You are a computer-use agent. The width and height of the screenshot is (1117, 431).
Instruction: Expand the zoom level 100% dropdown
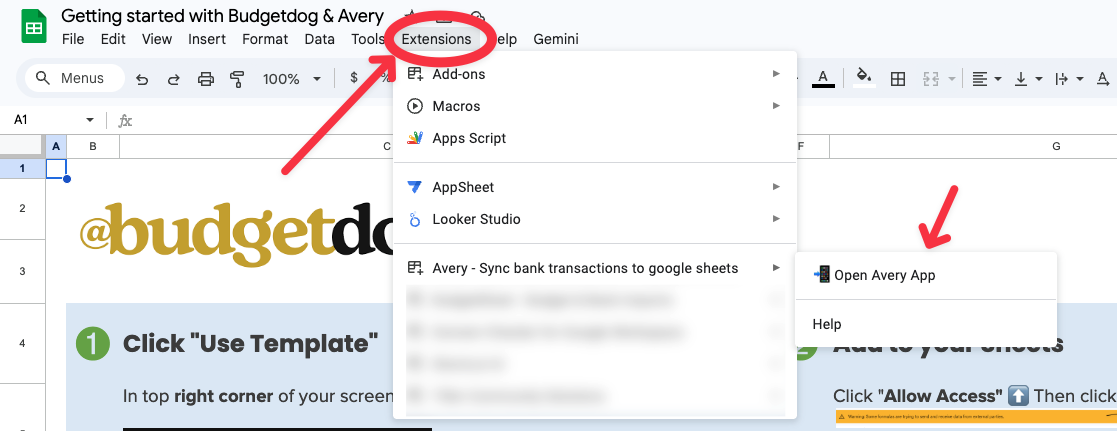(291, 79)
